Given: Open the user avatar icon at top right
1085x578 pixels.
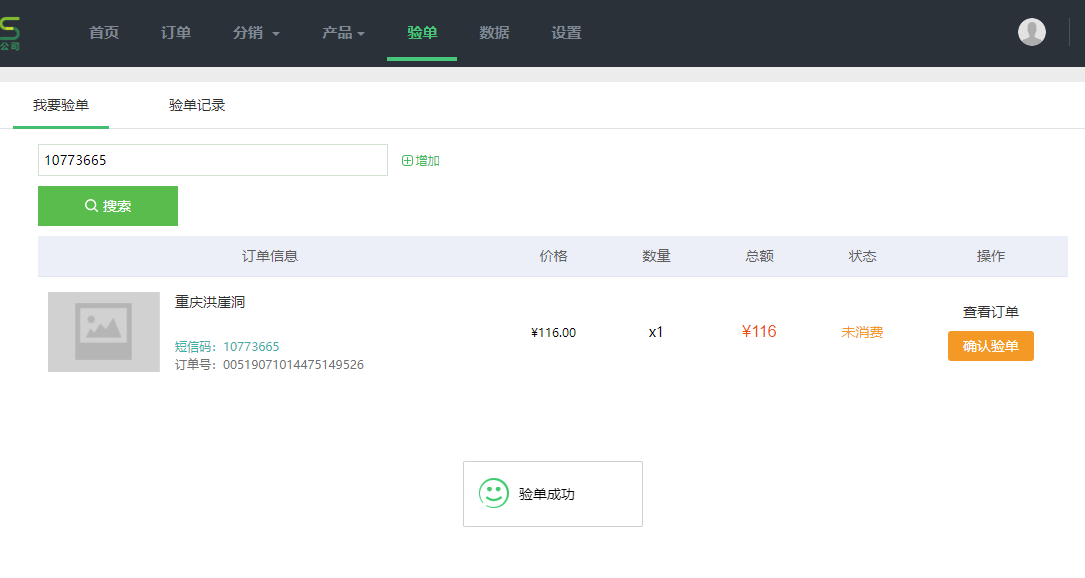Looking at the screenshot, I should click(x=1031, y=31).
